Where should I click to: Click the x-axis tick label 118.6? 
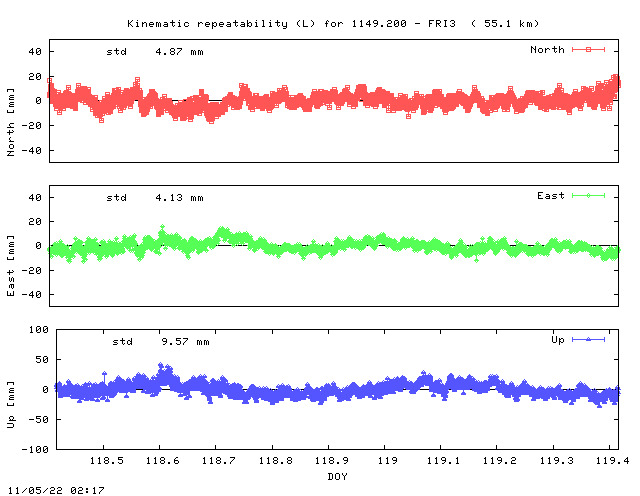coord(162,460)
